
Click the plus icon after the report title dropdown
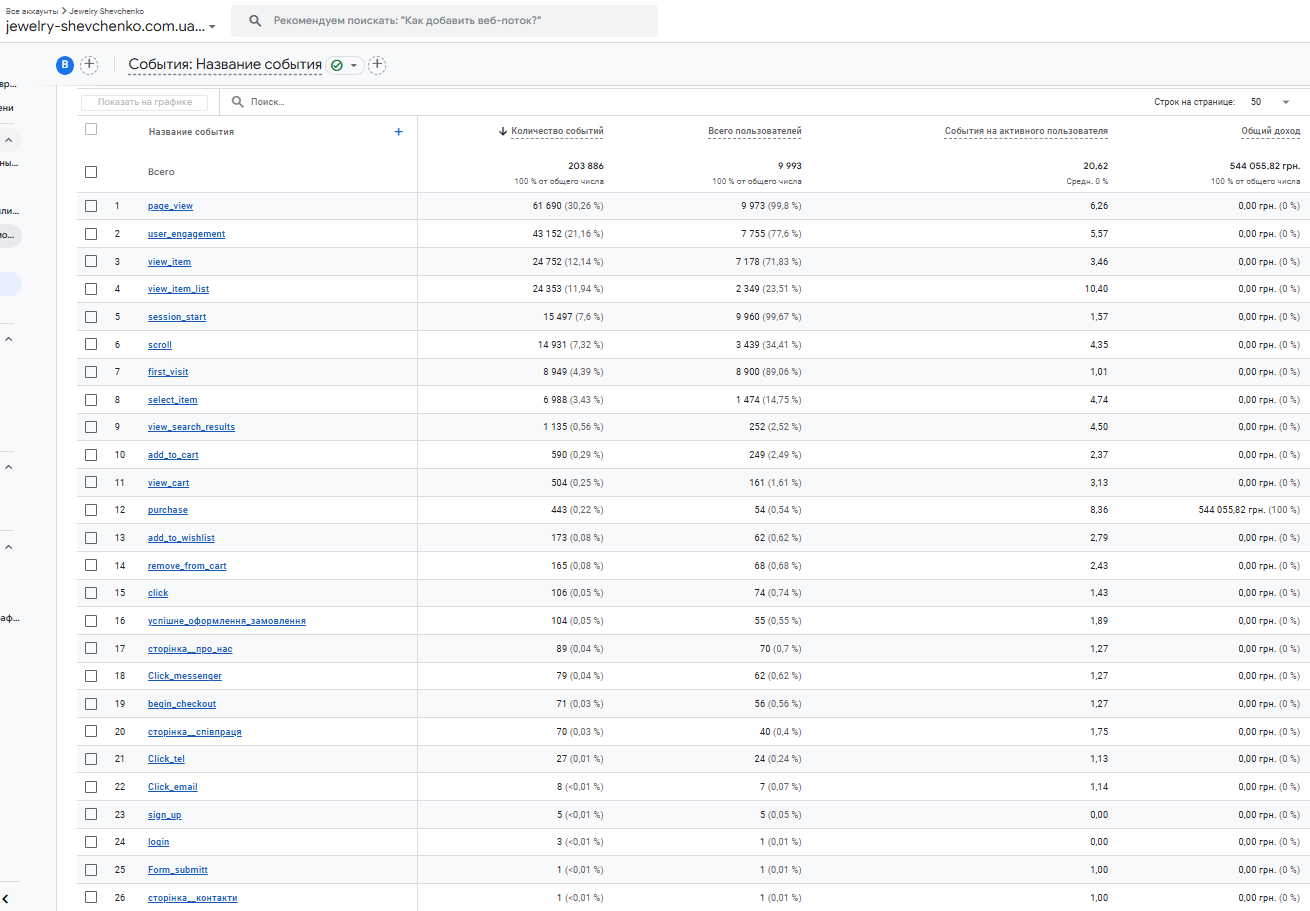click(x=377, y=65)
